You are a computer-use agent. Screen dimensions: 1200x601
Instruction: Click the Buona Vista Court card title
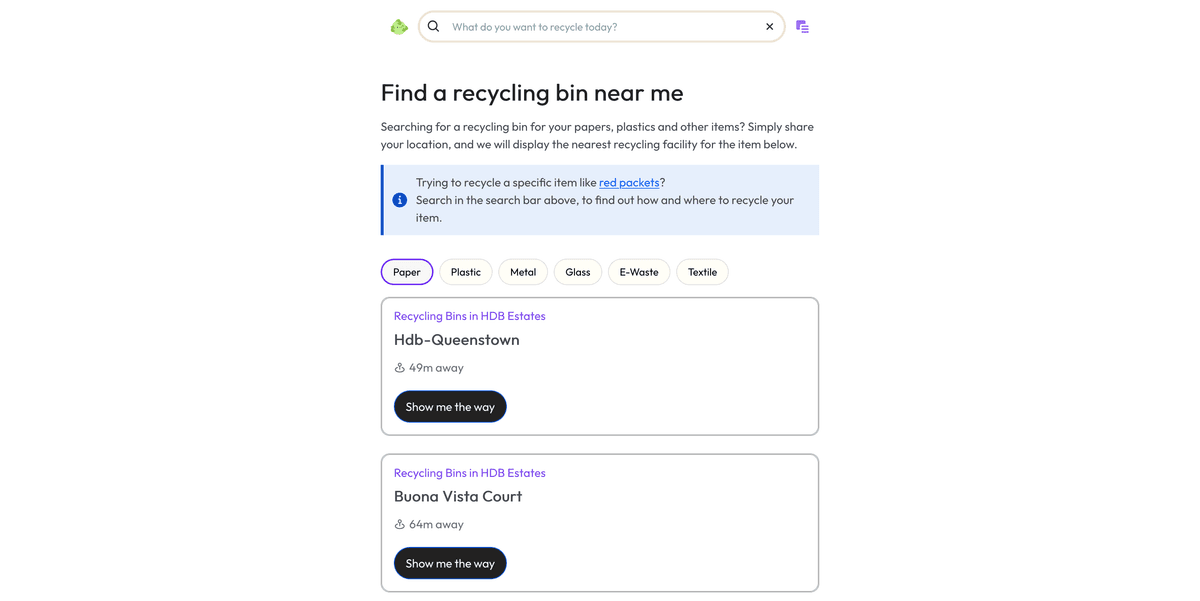(458, 496)
